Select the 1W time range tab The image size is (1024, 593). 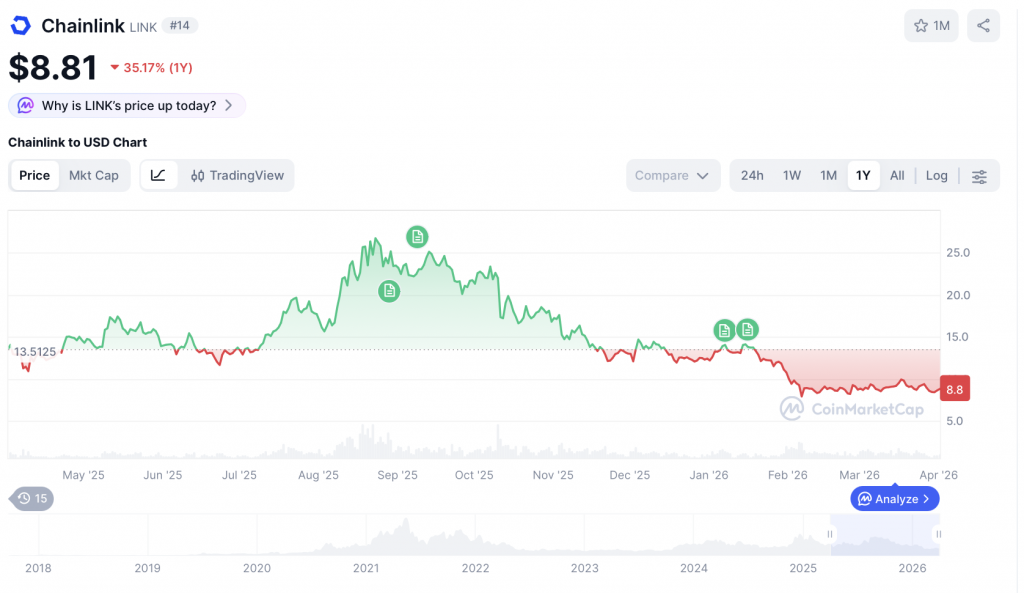point(792,175)
